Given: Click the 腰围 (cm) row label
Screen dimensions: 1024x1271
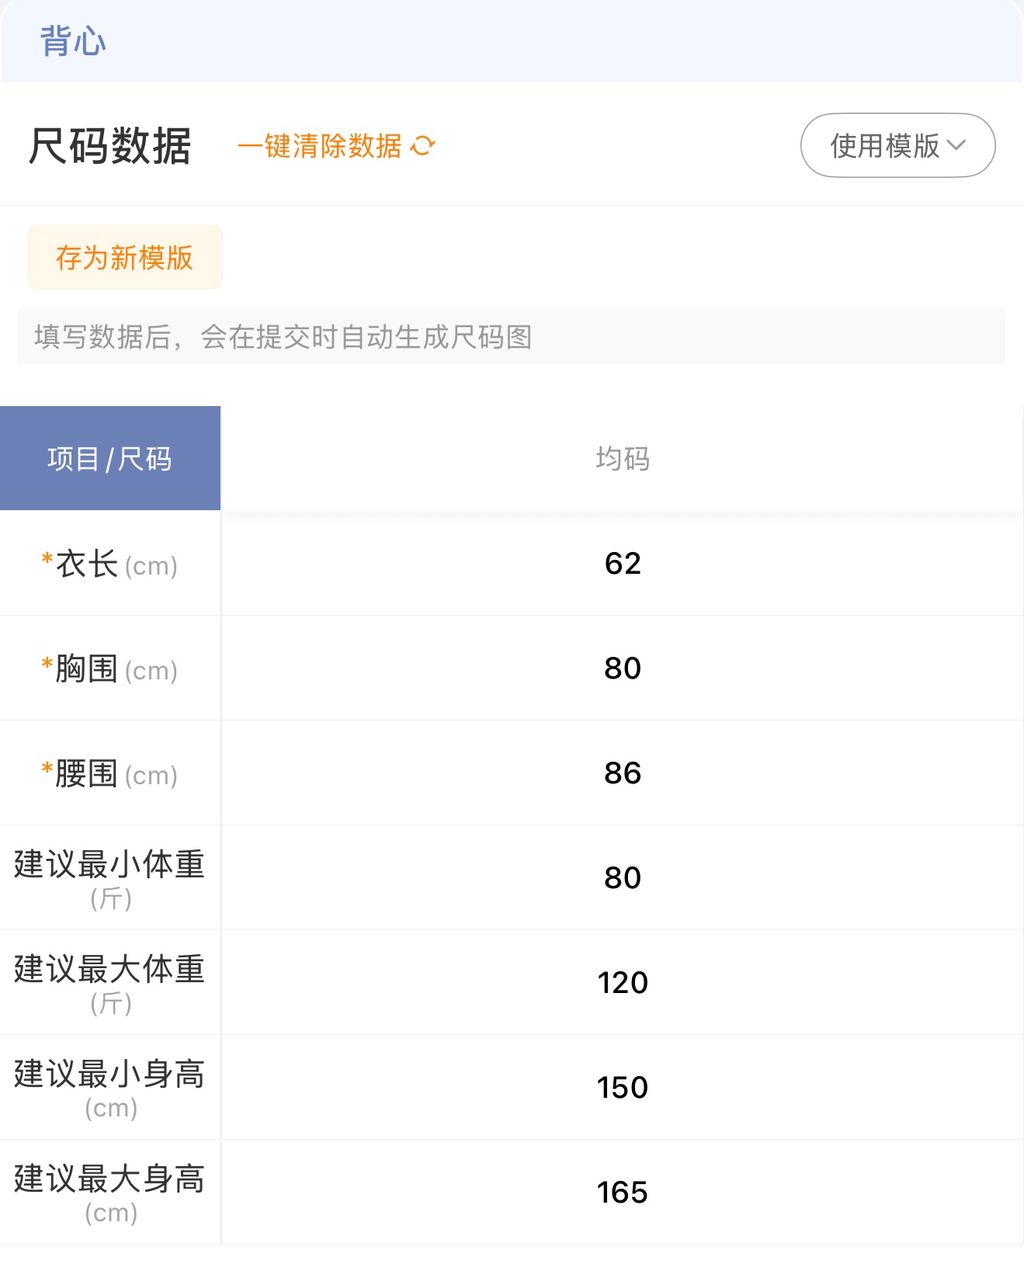Looking at the screenshot, I should [110, 774].
